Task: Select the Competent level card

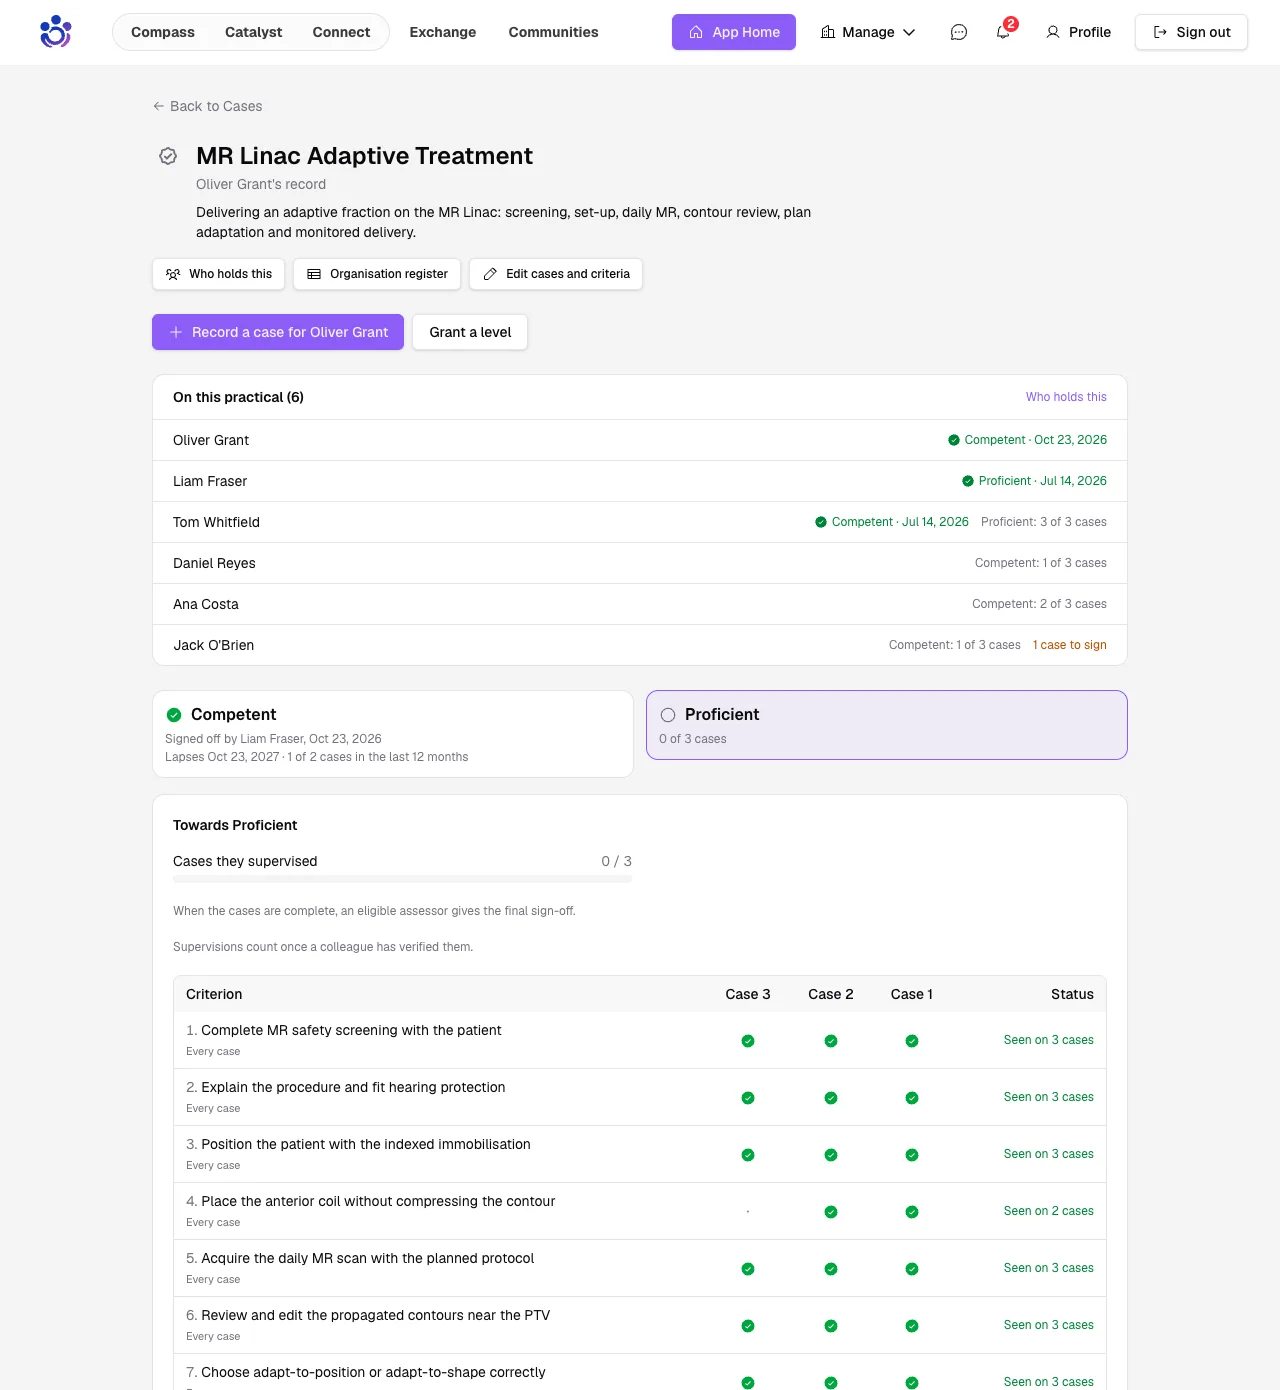Action: pos(393,734)
